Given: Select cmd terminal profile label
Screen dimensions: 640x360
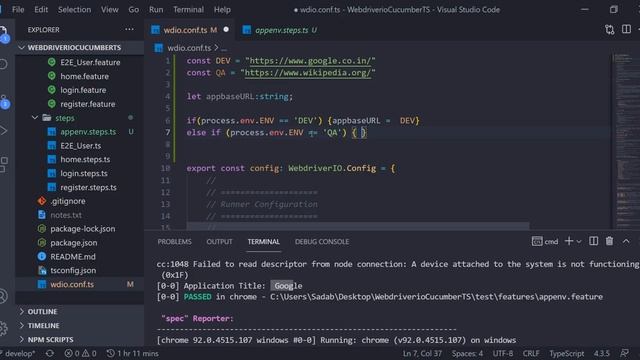Looking at the screenshot, I should (x=551, y=242).
